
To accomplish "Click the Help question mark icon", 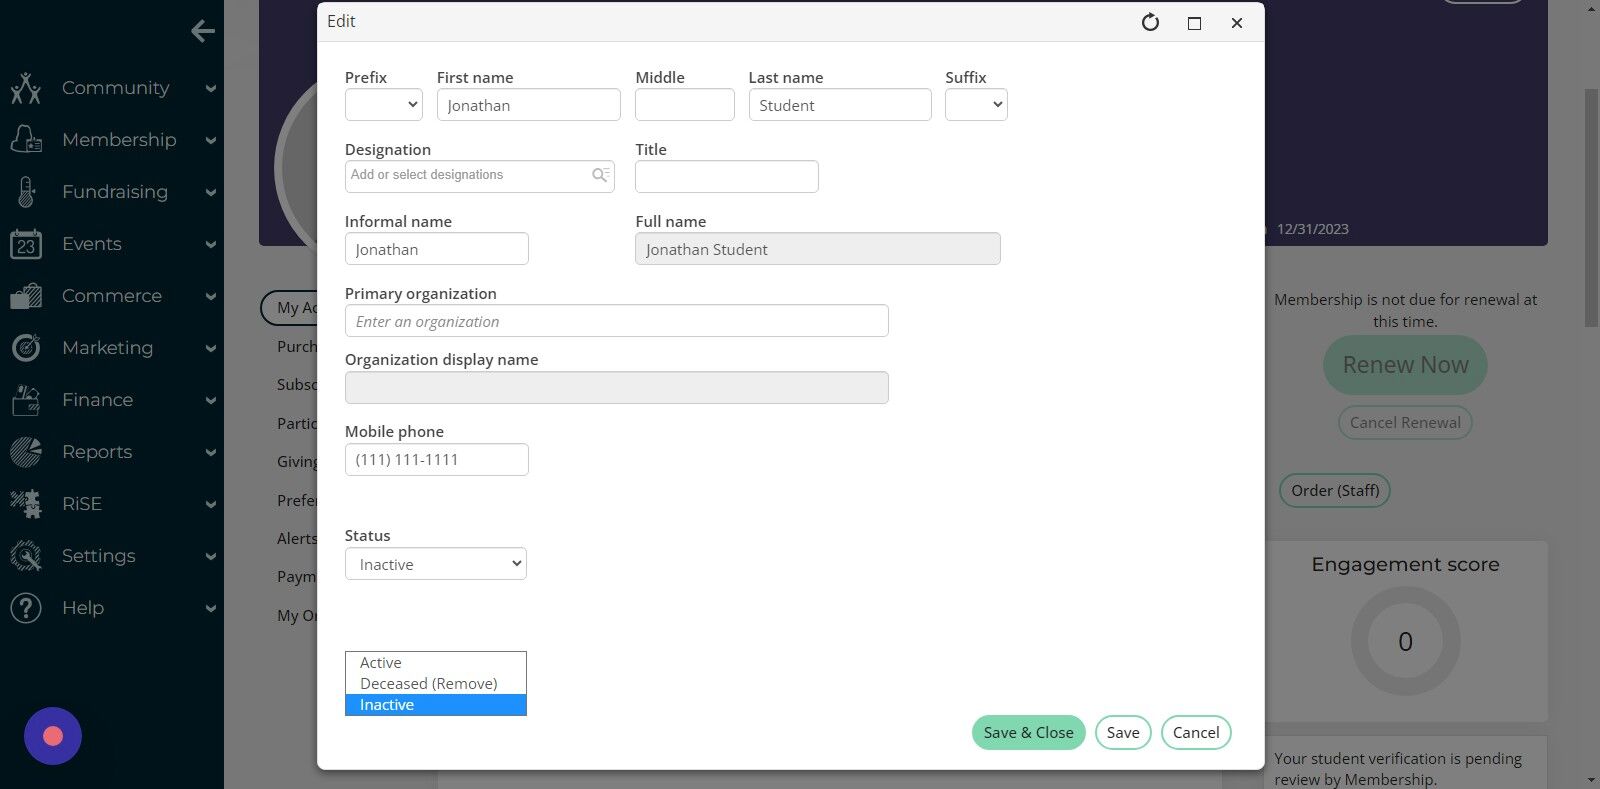I will 26,608.
